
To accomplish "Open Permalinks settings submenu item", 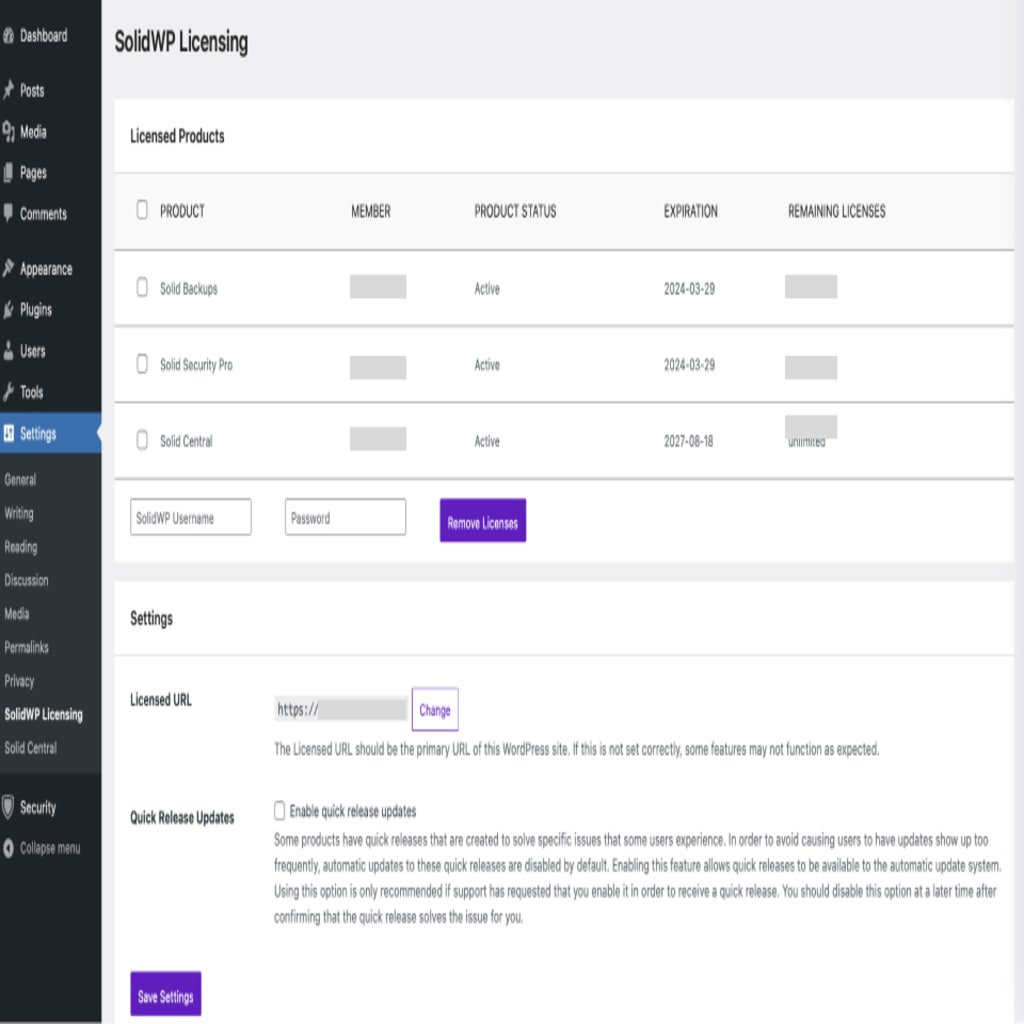I will [x=26, y=647].
